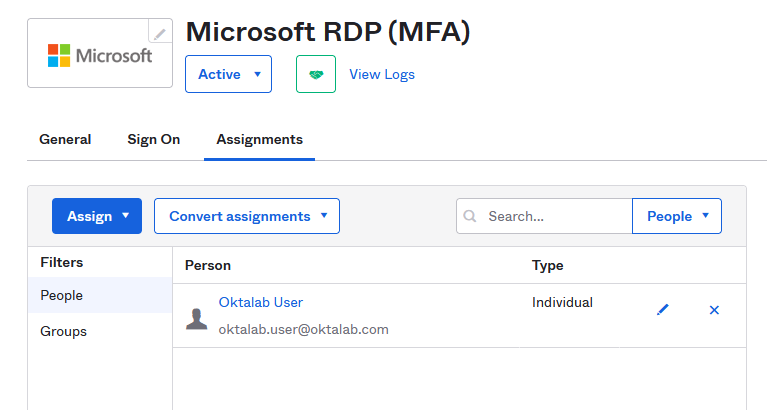This screenshot has width=767, height=410.
Task: Switch to the General tab
Action: pos(65,140)
